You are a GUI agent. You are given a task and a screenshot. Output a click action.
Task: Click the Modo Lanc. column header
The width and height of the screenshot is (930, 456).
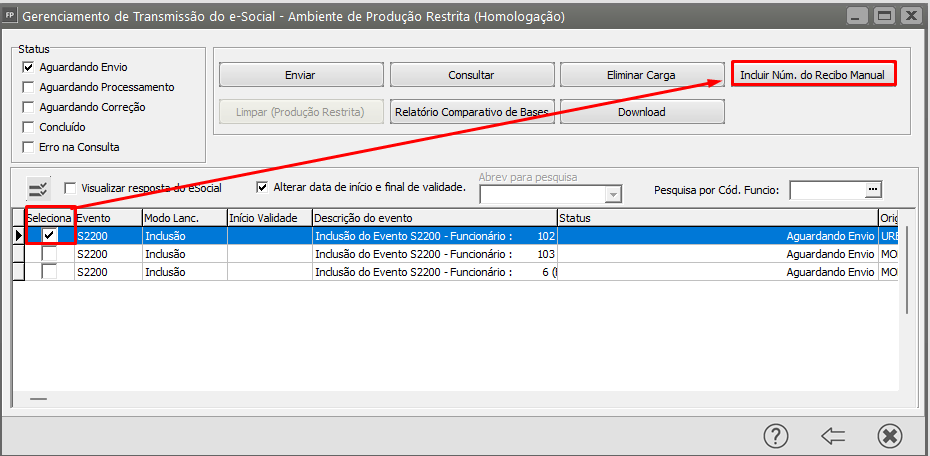tap(184, 218)
